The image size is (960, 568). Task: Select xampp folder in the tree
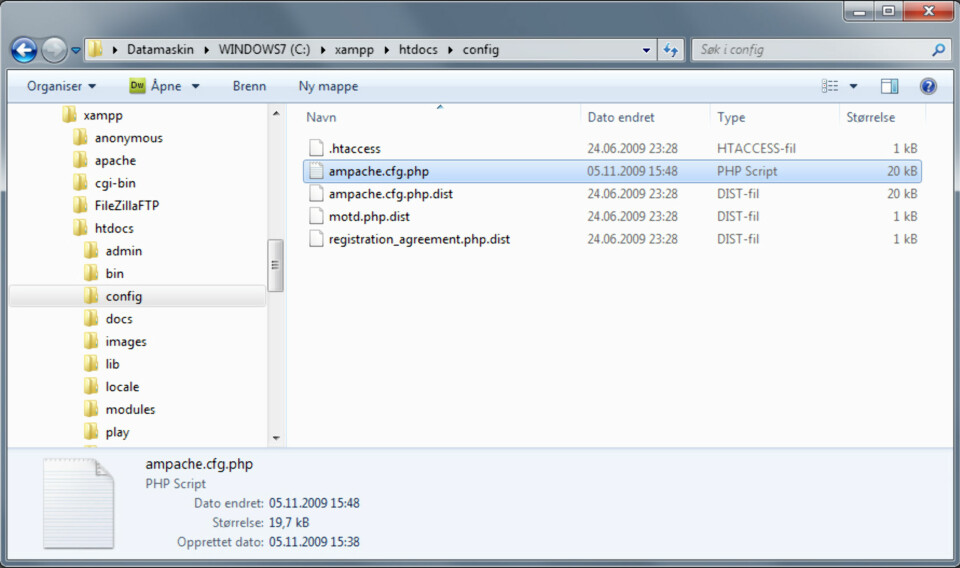tap(103, 115)
